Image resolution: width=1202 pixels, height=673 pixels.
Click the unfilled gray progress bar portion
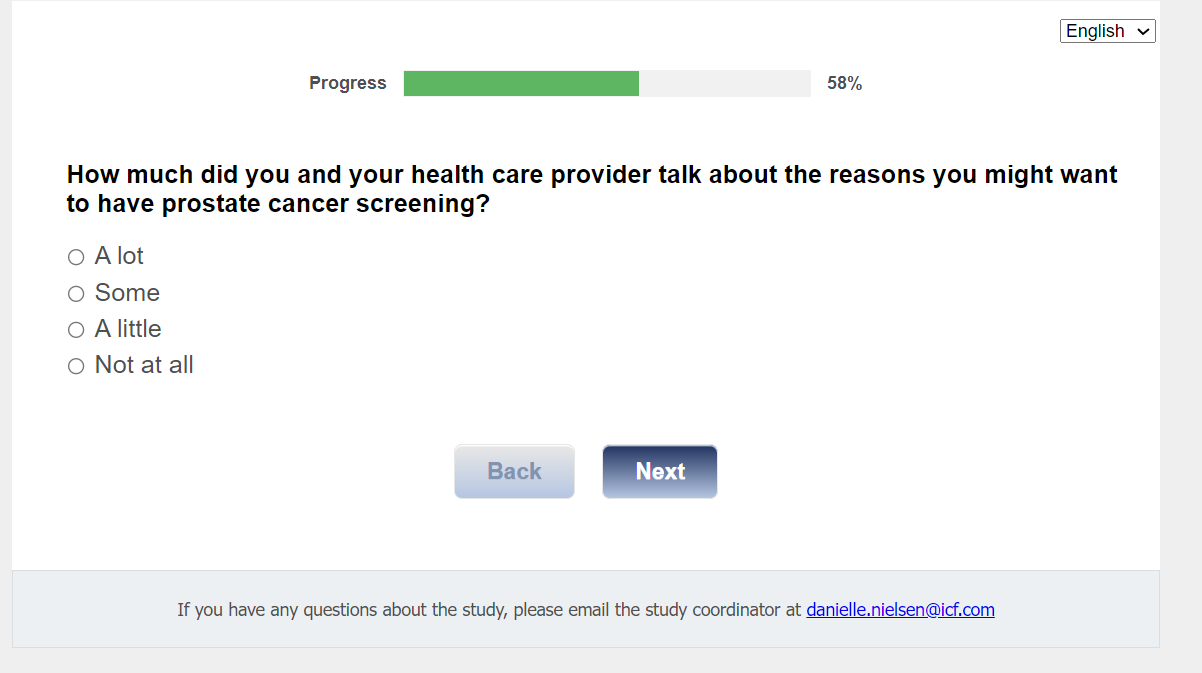(x=724, y=83)
